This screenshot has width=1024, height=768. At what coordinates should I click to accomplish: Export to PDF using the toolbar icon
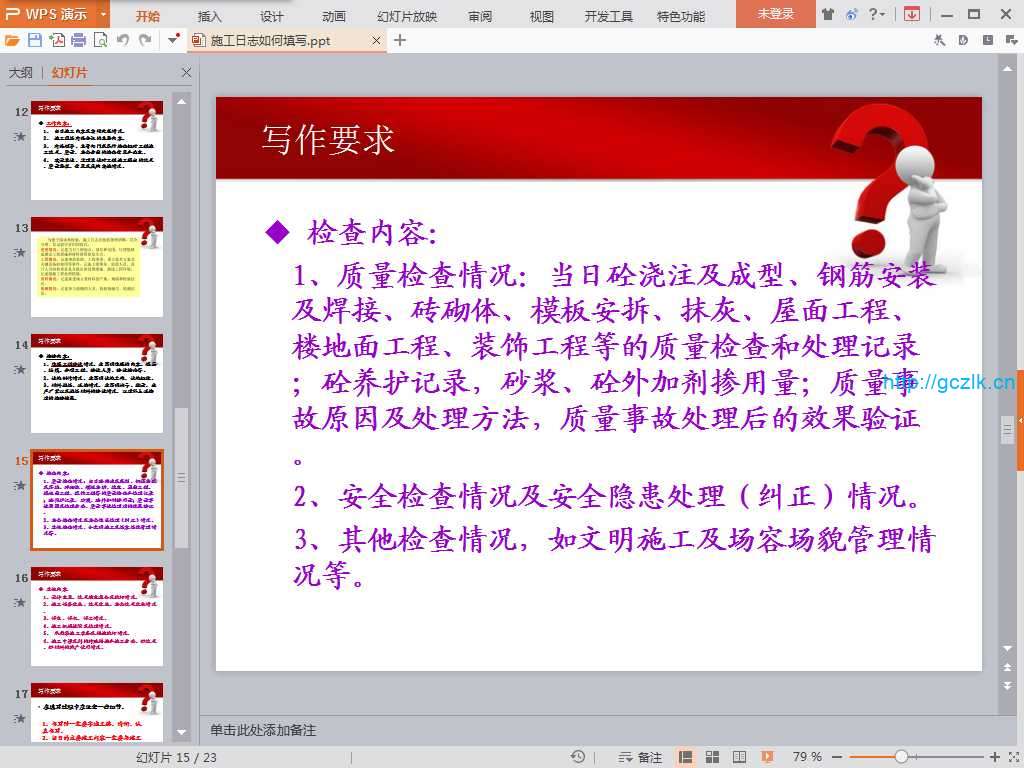(x=57, y=40)
